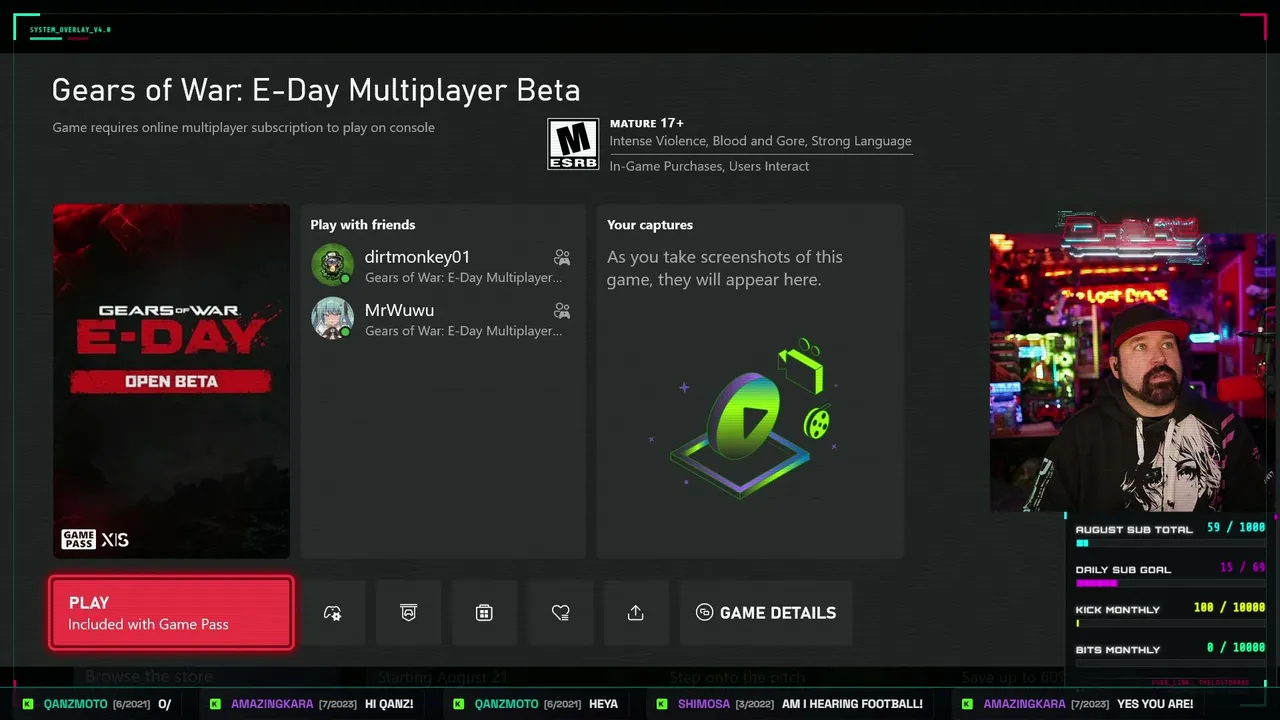Image resolution: width=1280 pixels, height=720 pixels.
Task: Click the ESRB Mature rating logo
Action: click(573, 144)
